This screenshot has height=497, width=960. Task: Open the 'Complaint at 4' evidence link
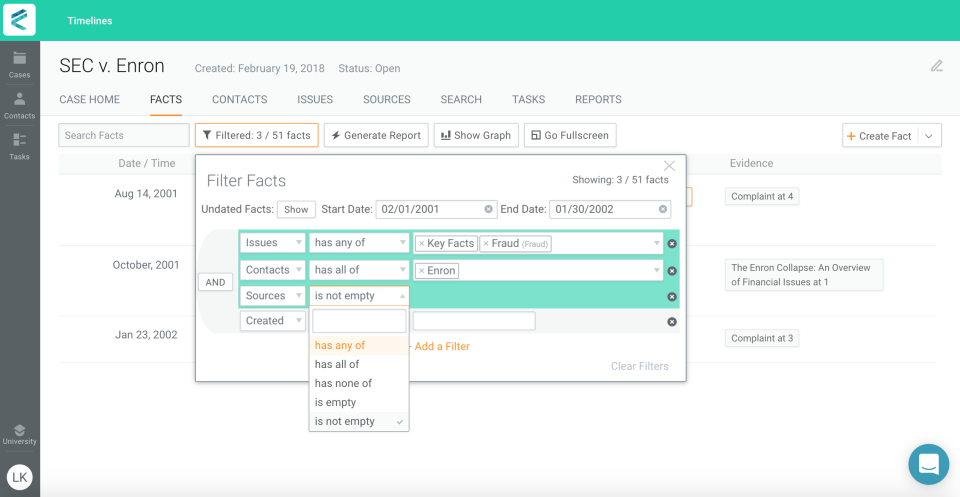(x=762, y=196)
